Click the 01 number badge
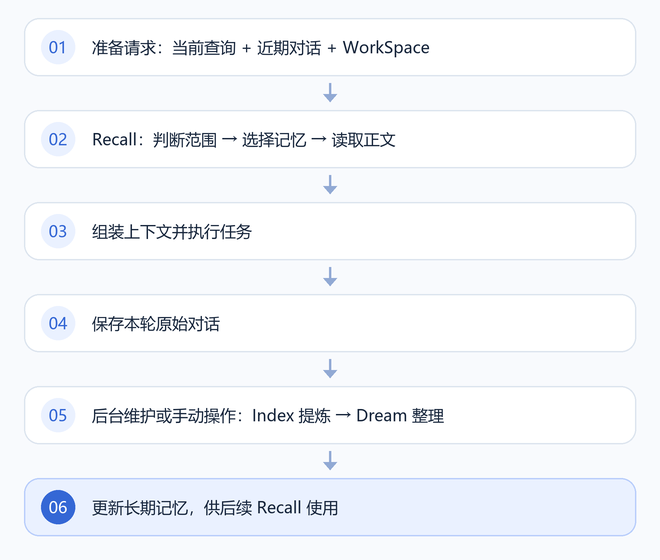This screenshot has width=660, height=560. coord(58,47)
